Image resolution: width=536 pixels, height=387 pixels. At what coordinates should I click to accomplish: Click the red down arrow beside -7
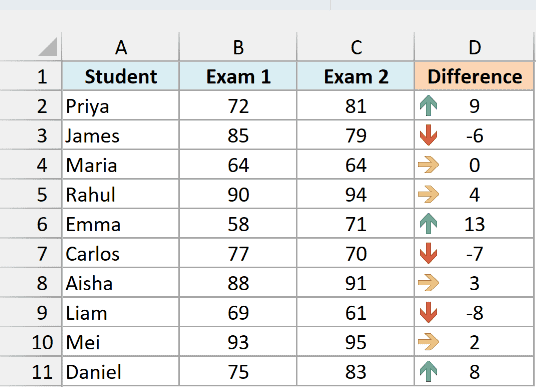coord(428,253)
